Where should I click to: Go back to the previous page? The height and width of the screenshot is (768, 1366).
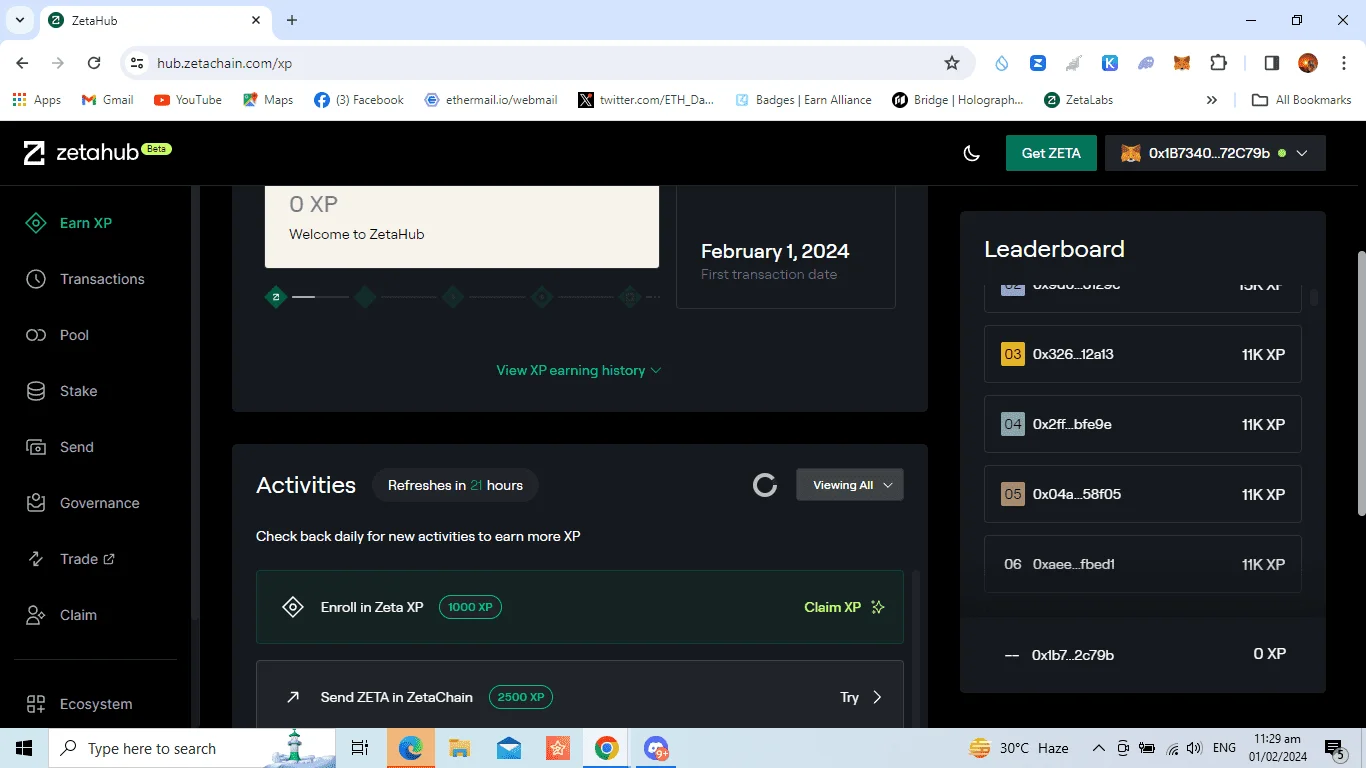click(22, 63)
